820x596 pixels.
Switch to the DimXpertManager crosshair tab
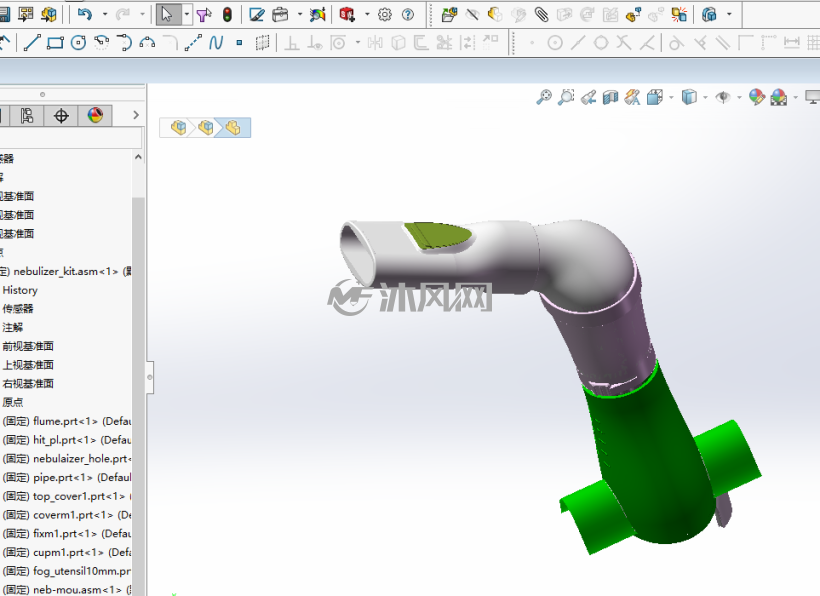61,116
